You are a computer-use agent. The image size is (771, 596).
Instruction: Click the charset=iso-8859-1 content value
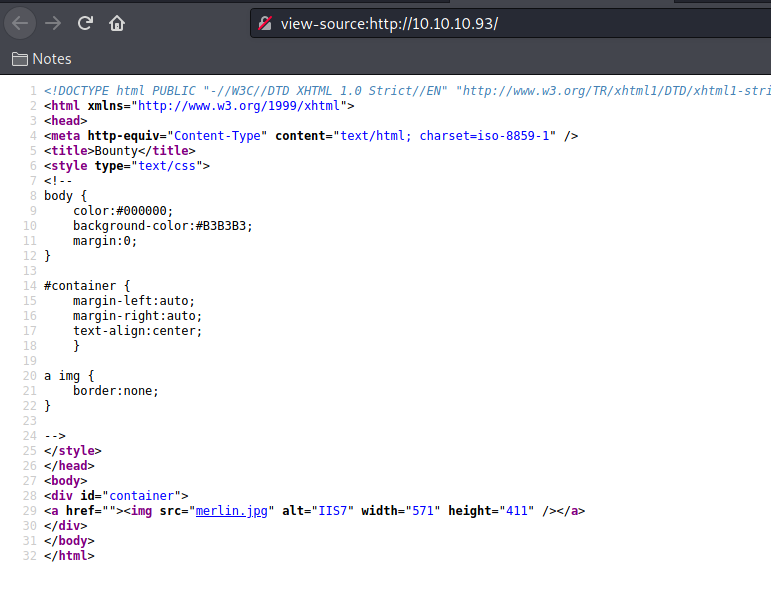click(484, 136)
